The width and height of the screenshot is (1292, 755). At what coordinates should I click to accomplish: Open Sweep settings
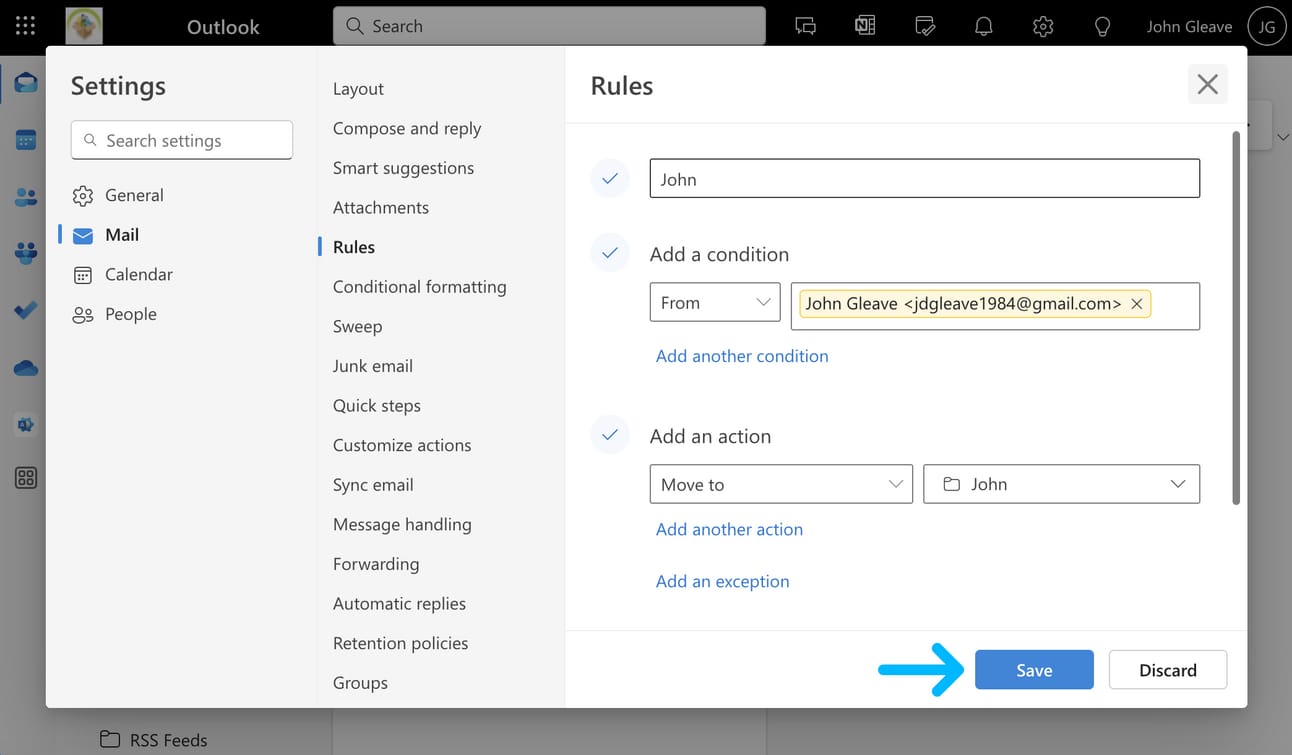coord(358,326)
